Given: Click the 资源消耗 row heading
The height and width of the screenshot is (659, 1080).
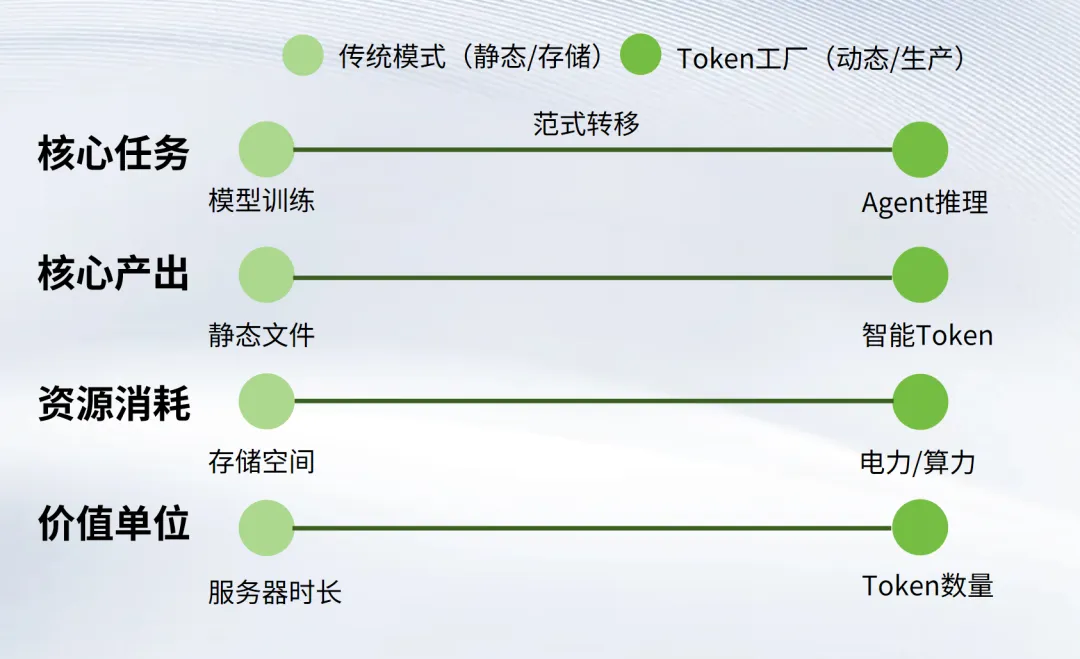Looking at the screenshot, I should 113,403.
